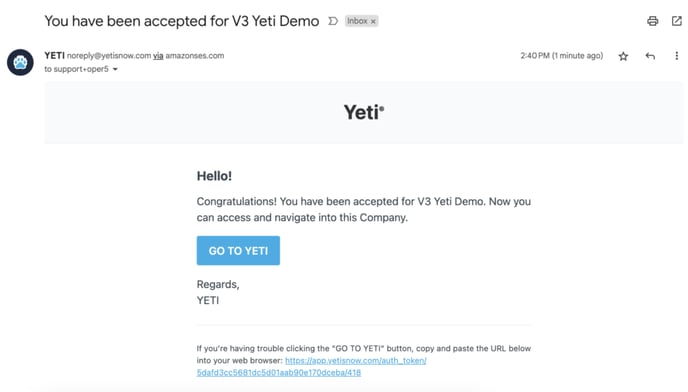Click the bold YETI sender name
Screen dimensions: 688x392
coord(54,56)
